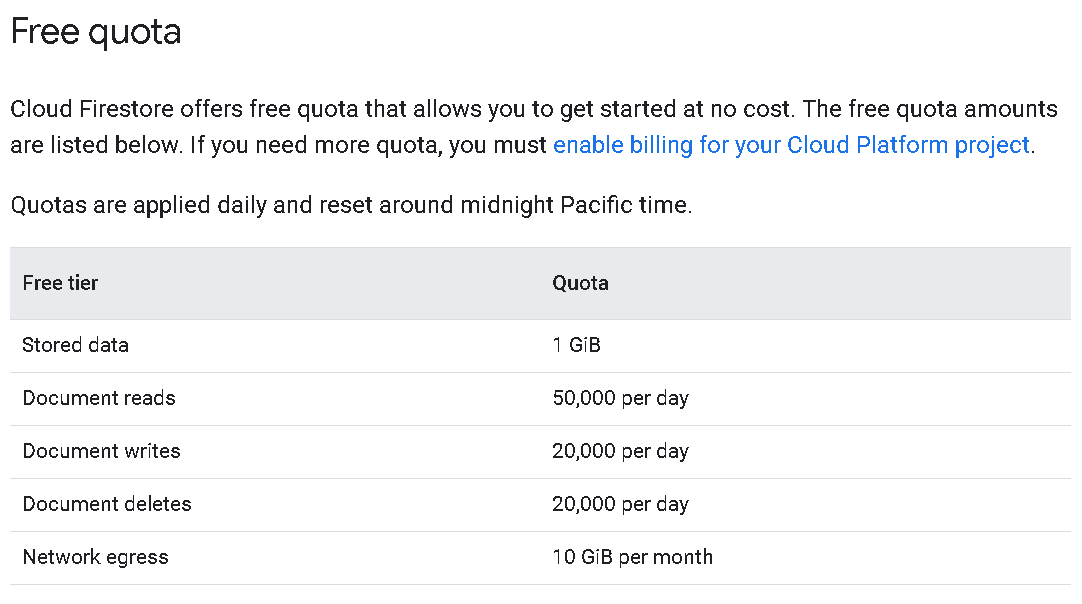
Task: Click the 50,000 per day value
Action: (620, 398)
